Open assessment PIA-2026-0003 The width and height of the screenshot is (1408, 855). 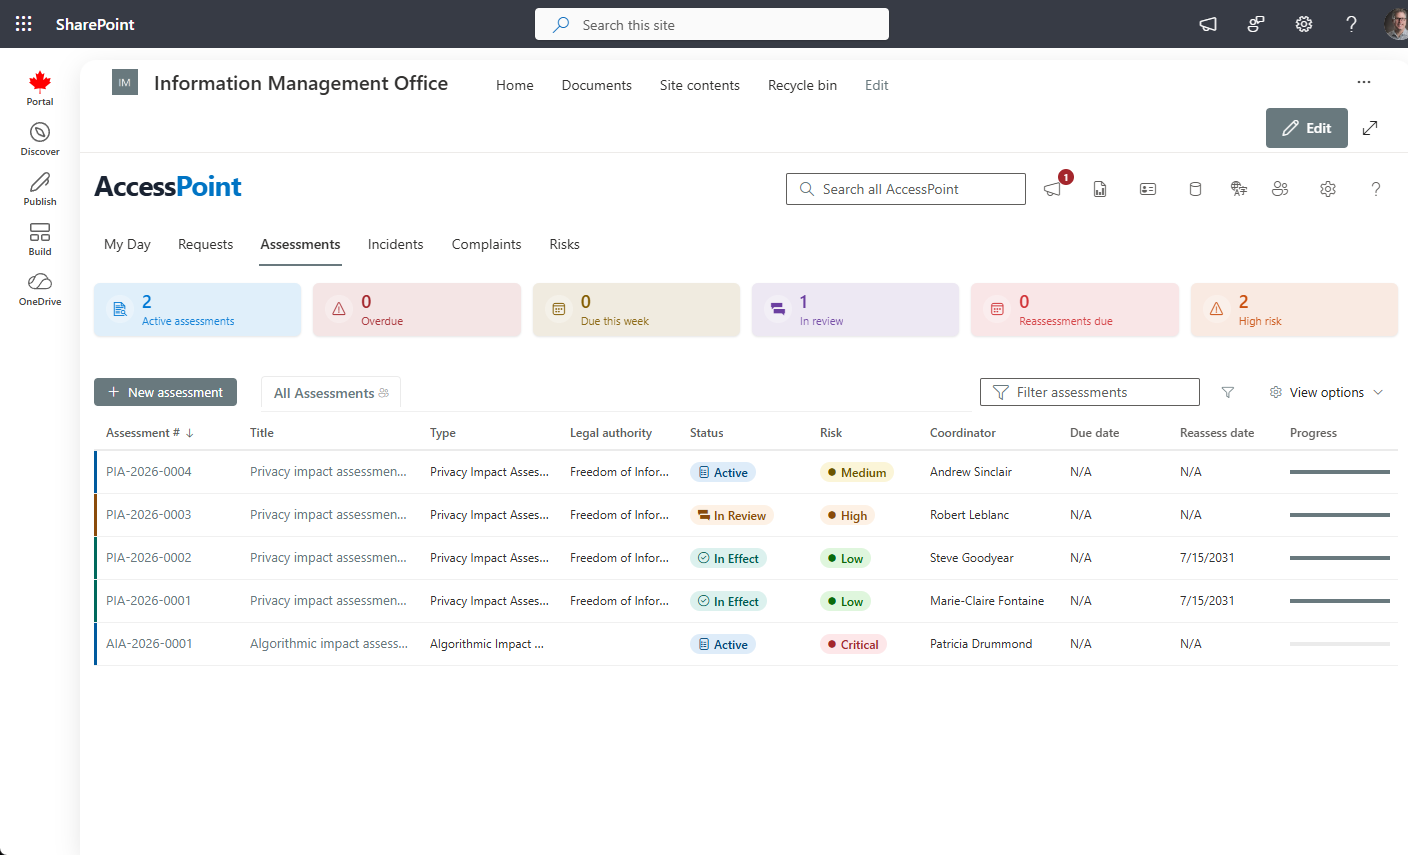coord(149,515)
